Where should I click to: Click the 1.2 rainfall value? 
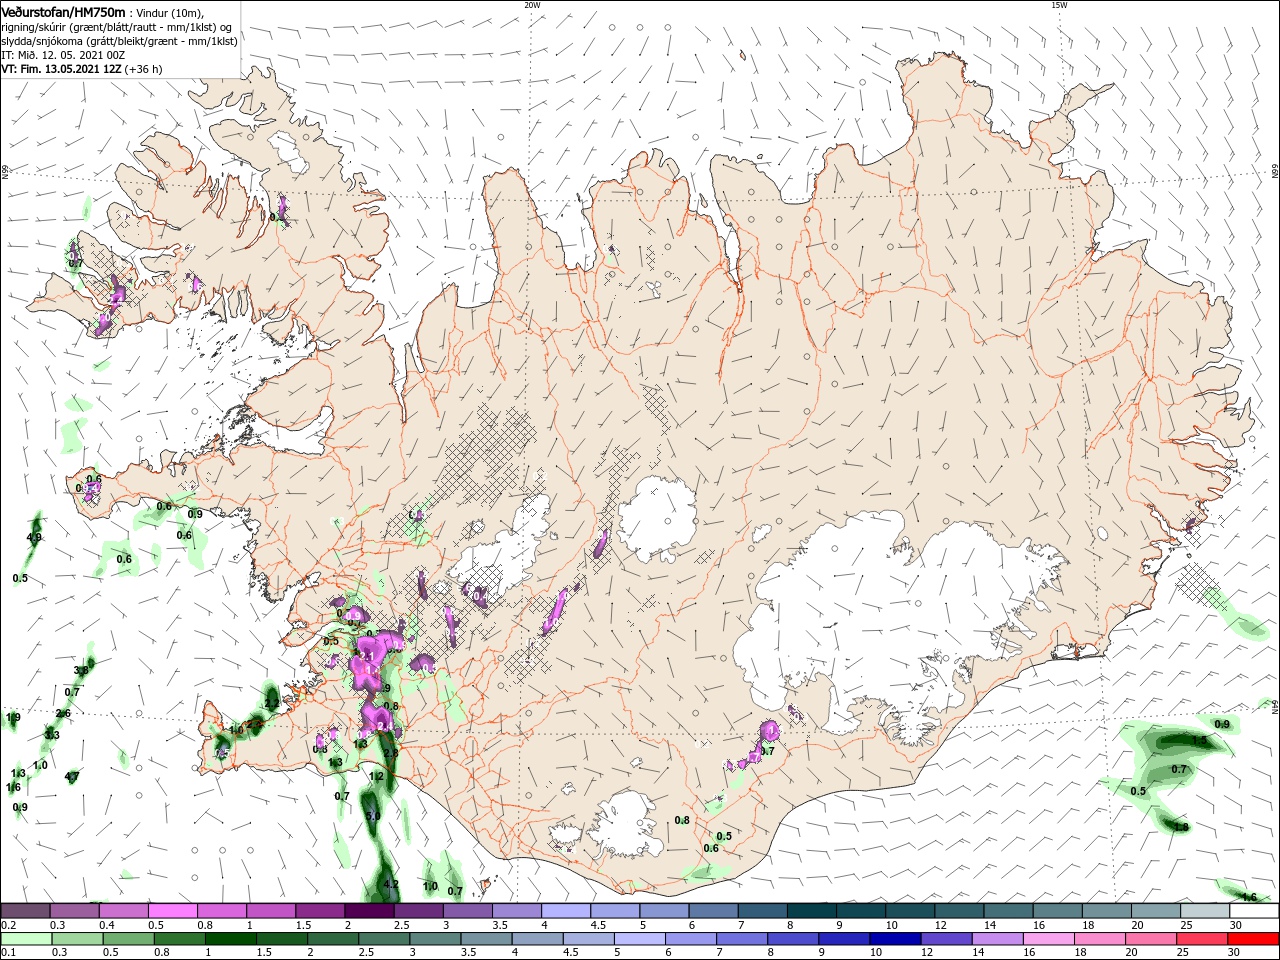(377, 776)
